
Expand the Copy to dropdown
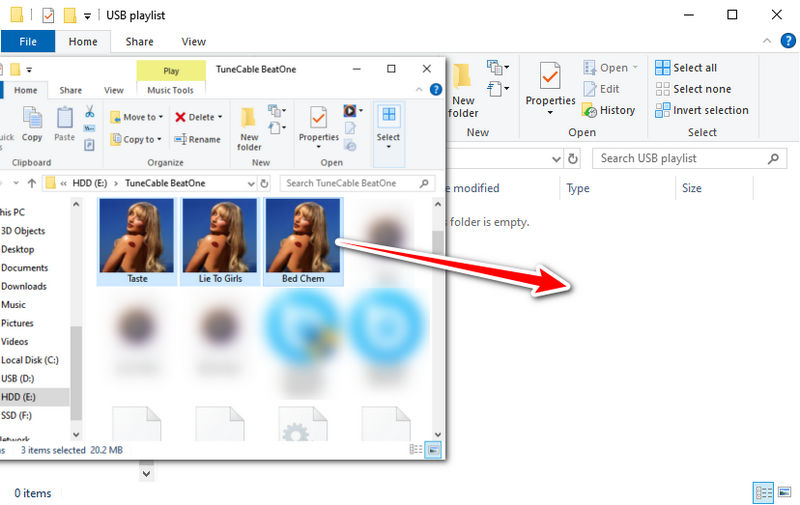point(160,139)
